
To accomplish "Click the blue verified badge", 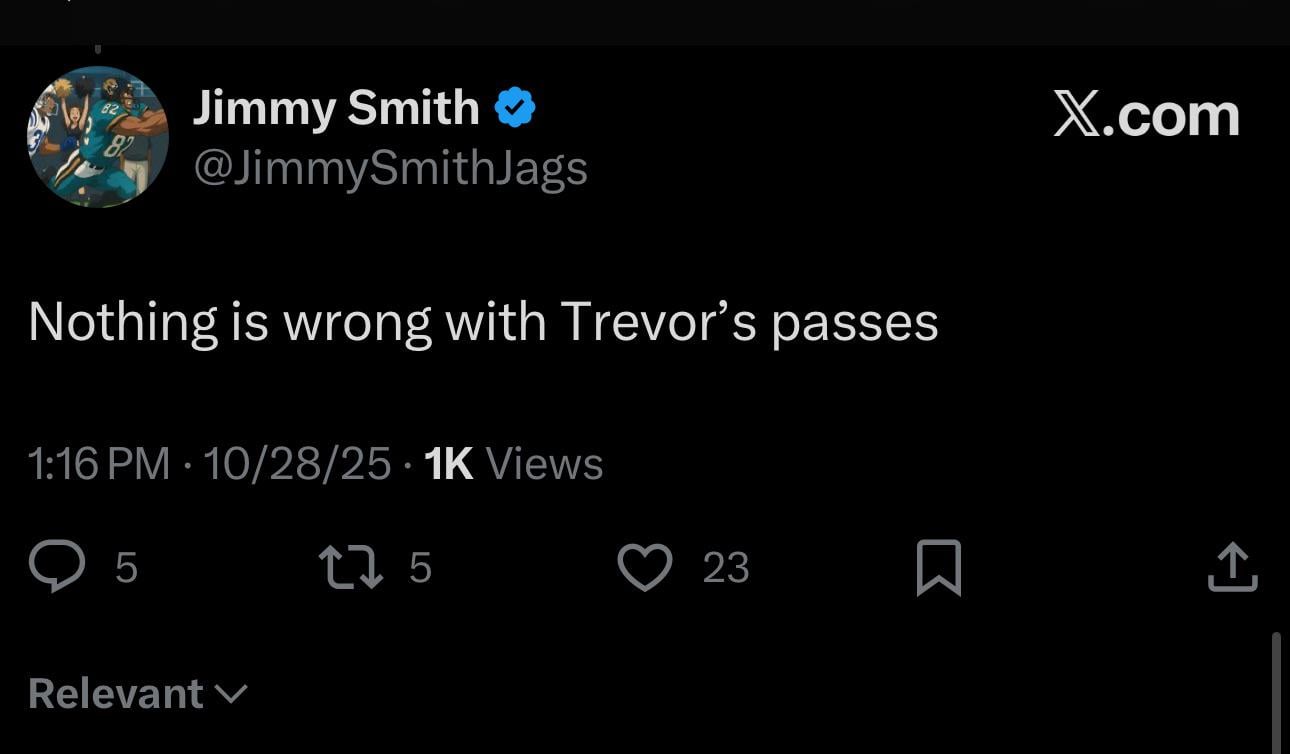I will pyautogui.click(x=516, y=108).
